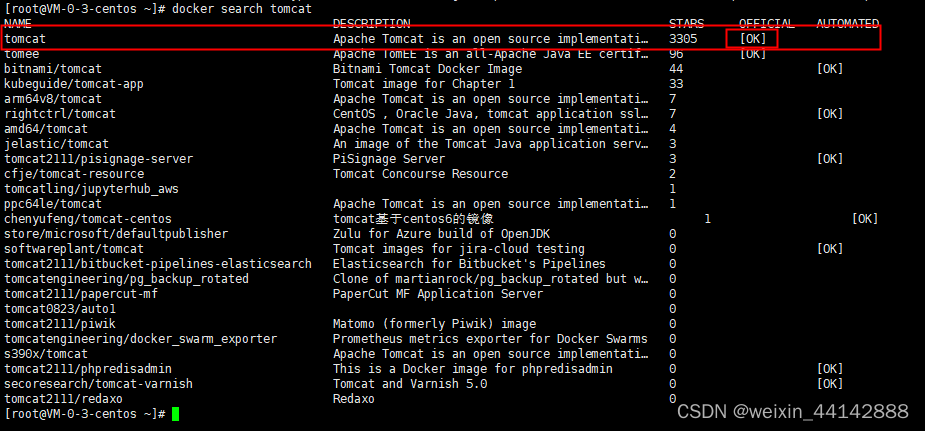
Task: Click description 'Tomcat Concourse Resource'
Action: 420,174
